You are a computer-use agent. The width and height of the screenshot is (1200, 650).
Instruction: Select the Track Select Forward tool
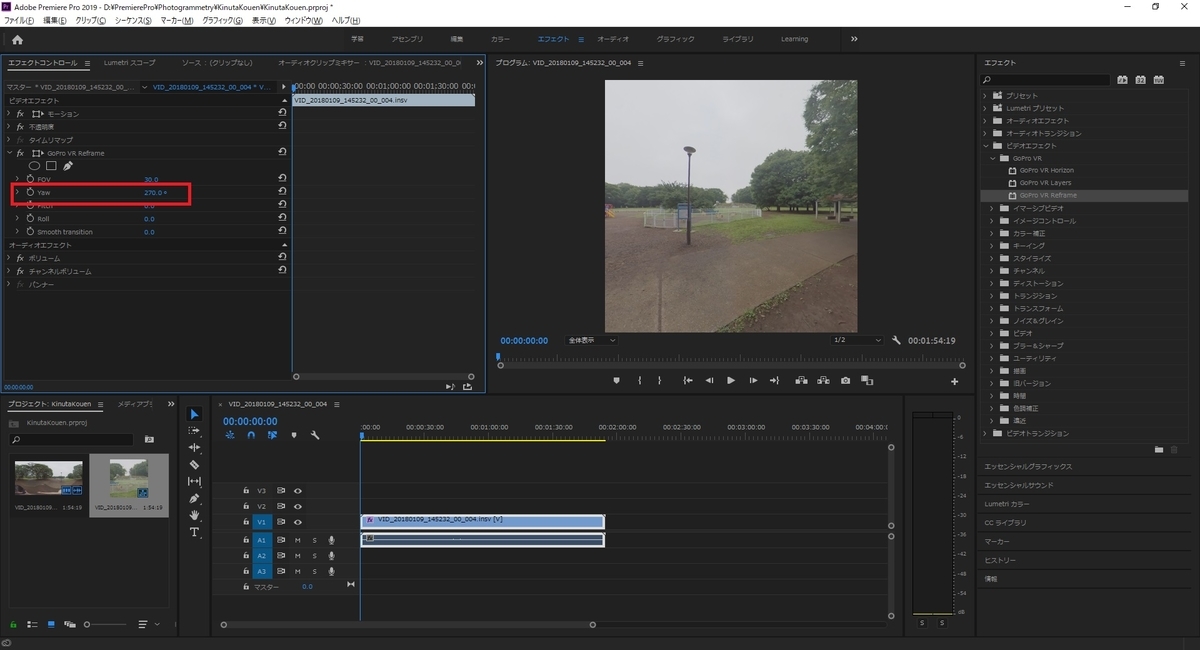coord(195,431)
